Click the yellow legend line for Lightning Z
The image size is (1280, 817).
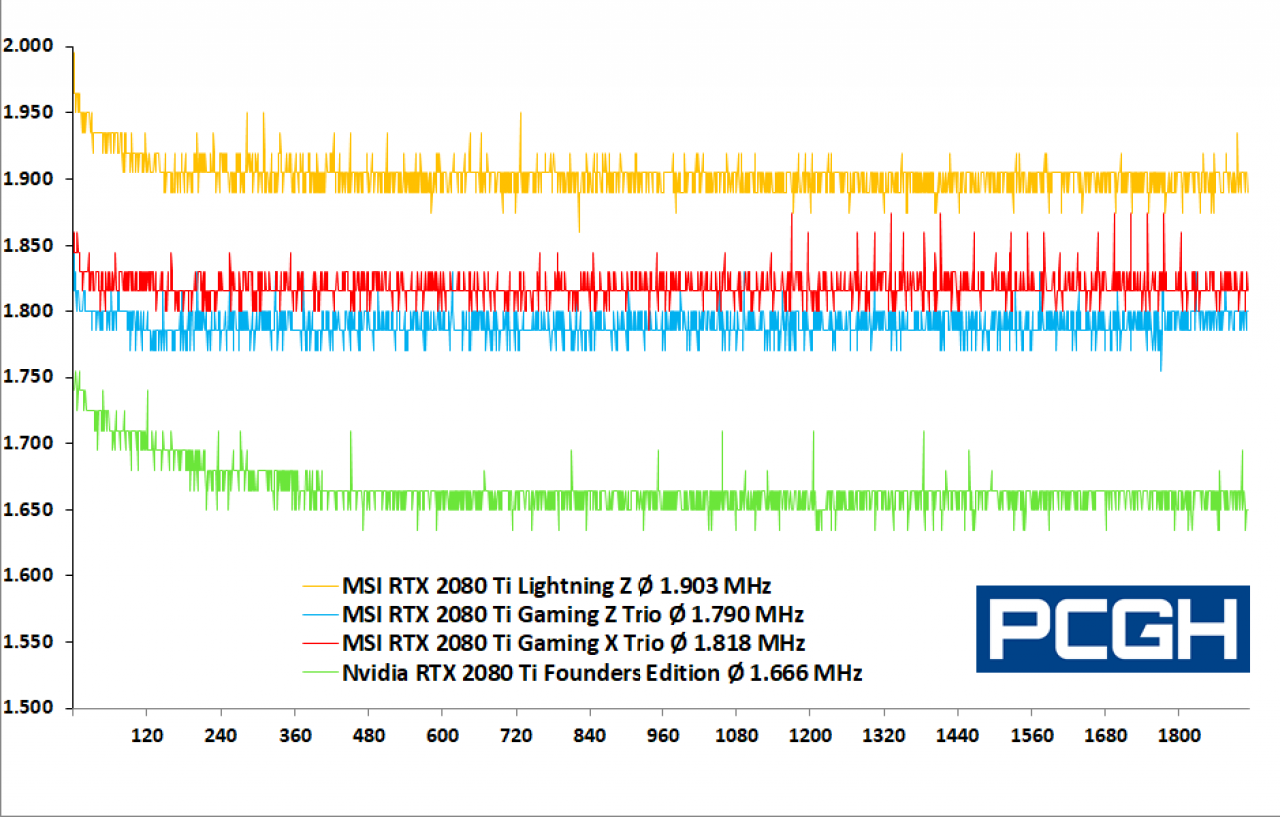pos(321,585)
